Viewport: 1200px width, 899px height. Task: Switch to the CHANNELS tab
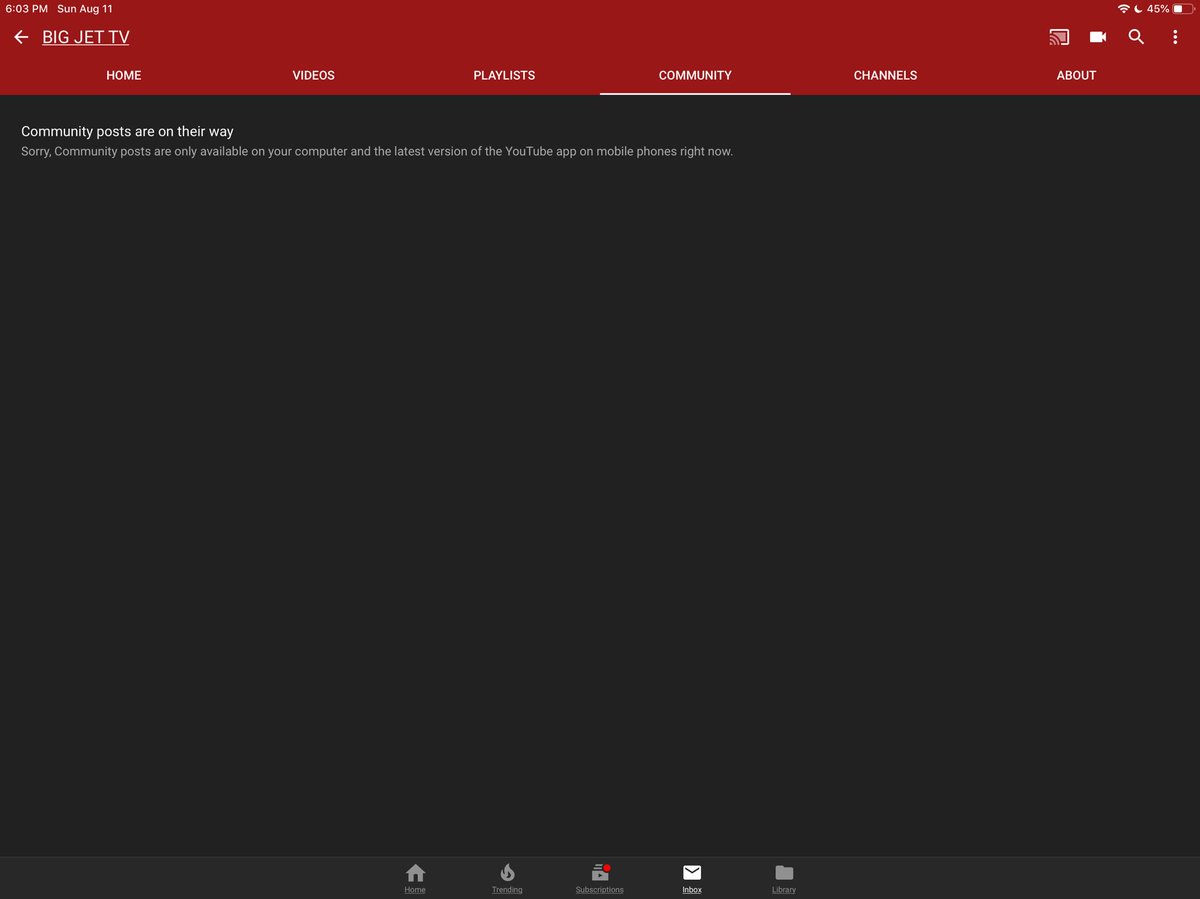pos(885,75)
